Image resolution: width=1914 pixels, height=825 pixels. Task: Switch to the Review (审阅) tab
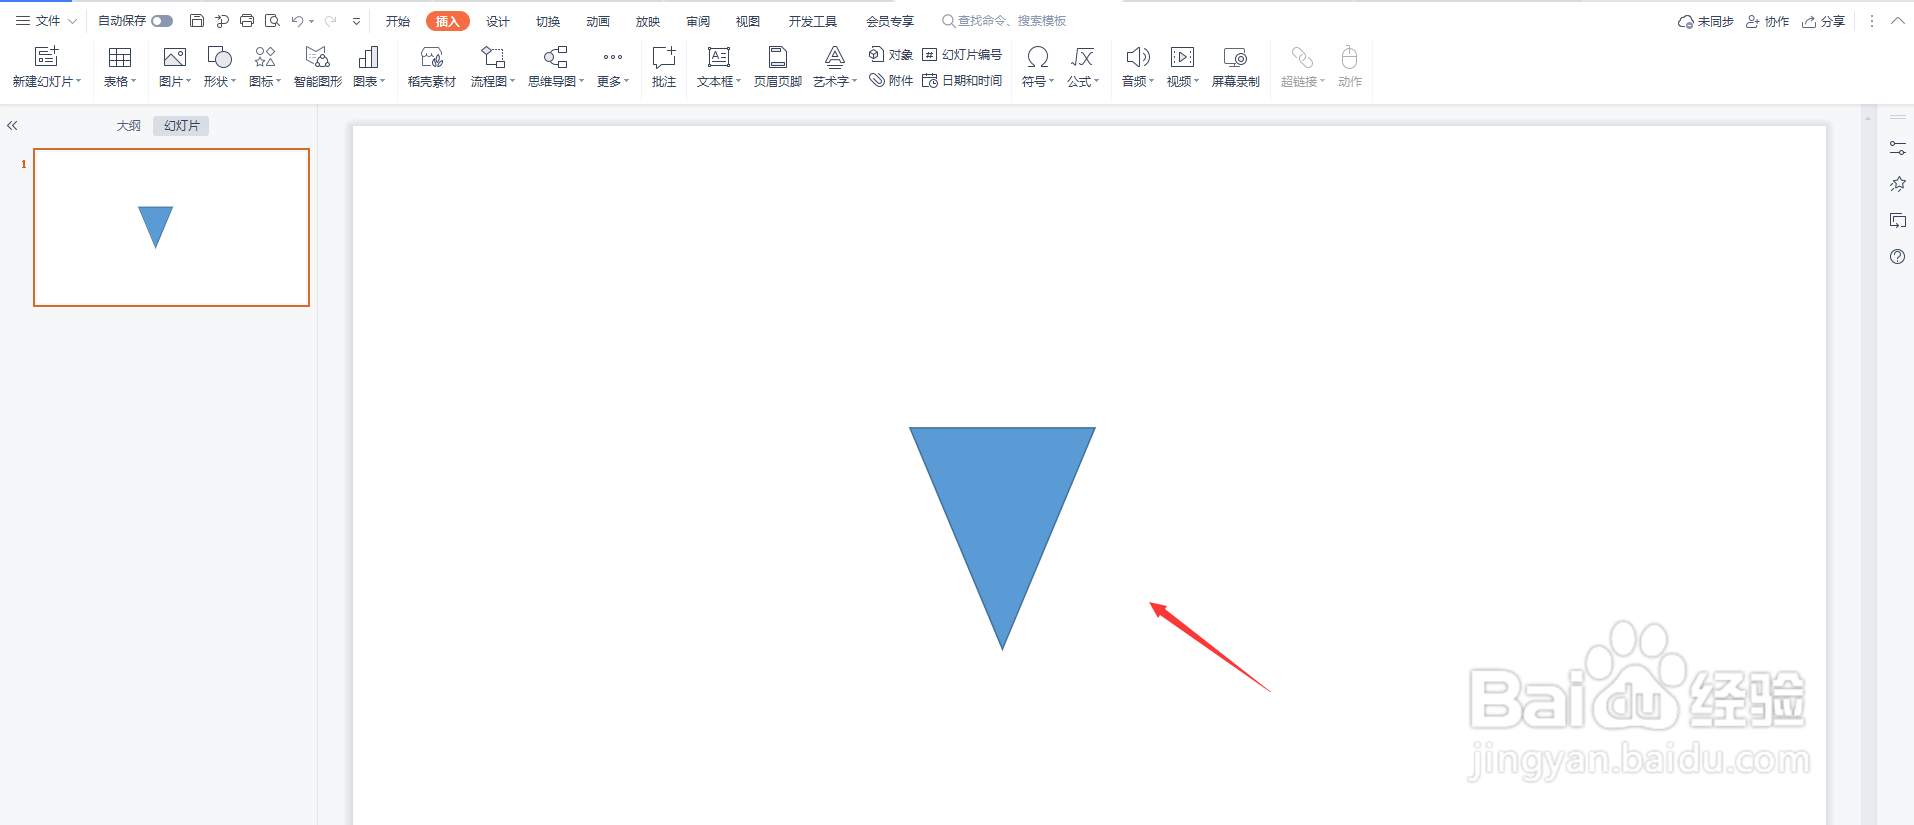tap(697, 21)
